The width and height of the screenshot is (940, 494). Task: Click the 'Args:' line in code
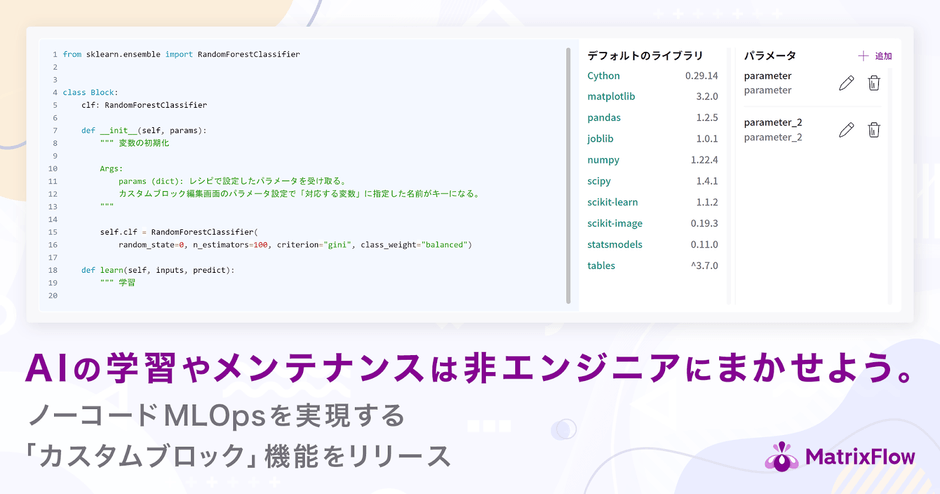[x=111, y=168]
